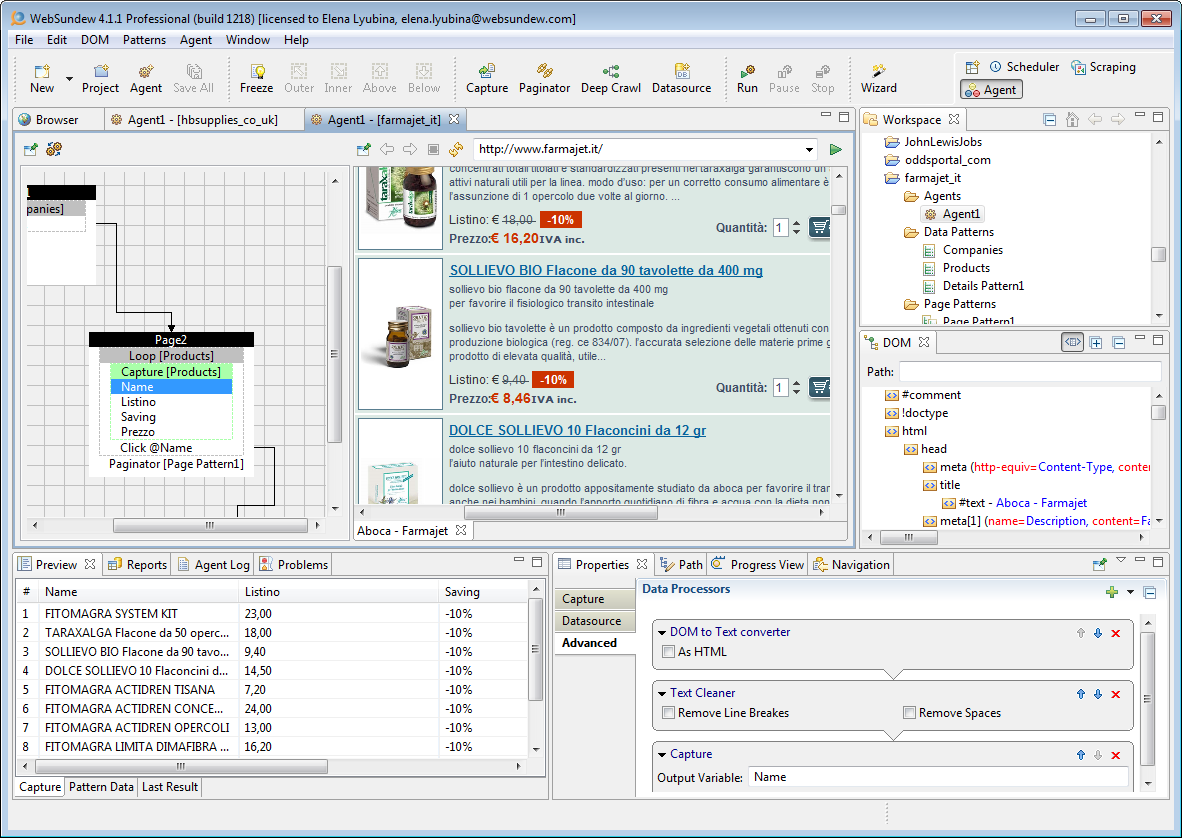This screenshot has width=1182, height=838.
Task: Open the Agent Log tab
Action: (x=214, y=564)
